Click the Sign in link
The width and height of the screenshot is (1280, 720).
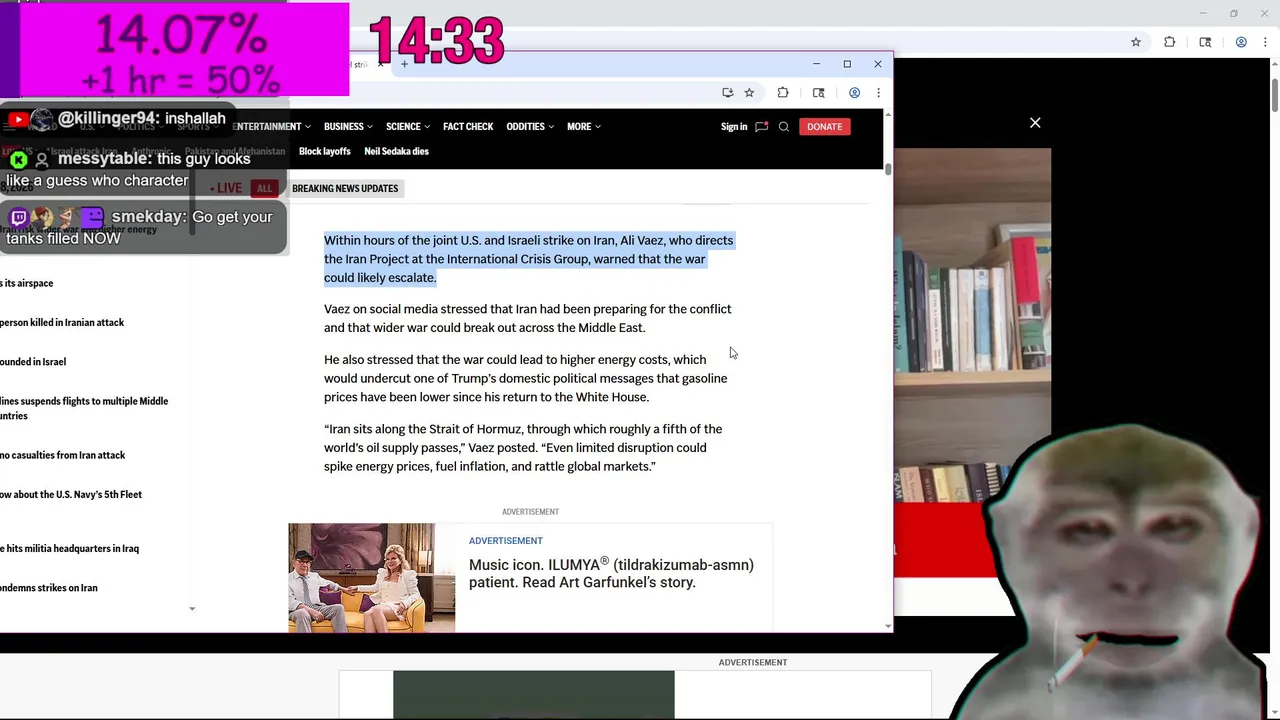(x=734, y=127)
